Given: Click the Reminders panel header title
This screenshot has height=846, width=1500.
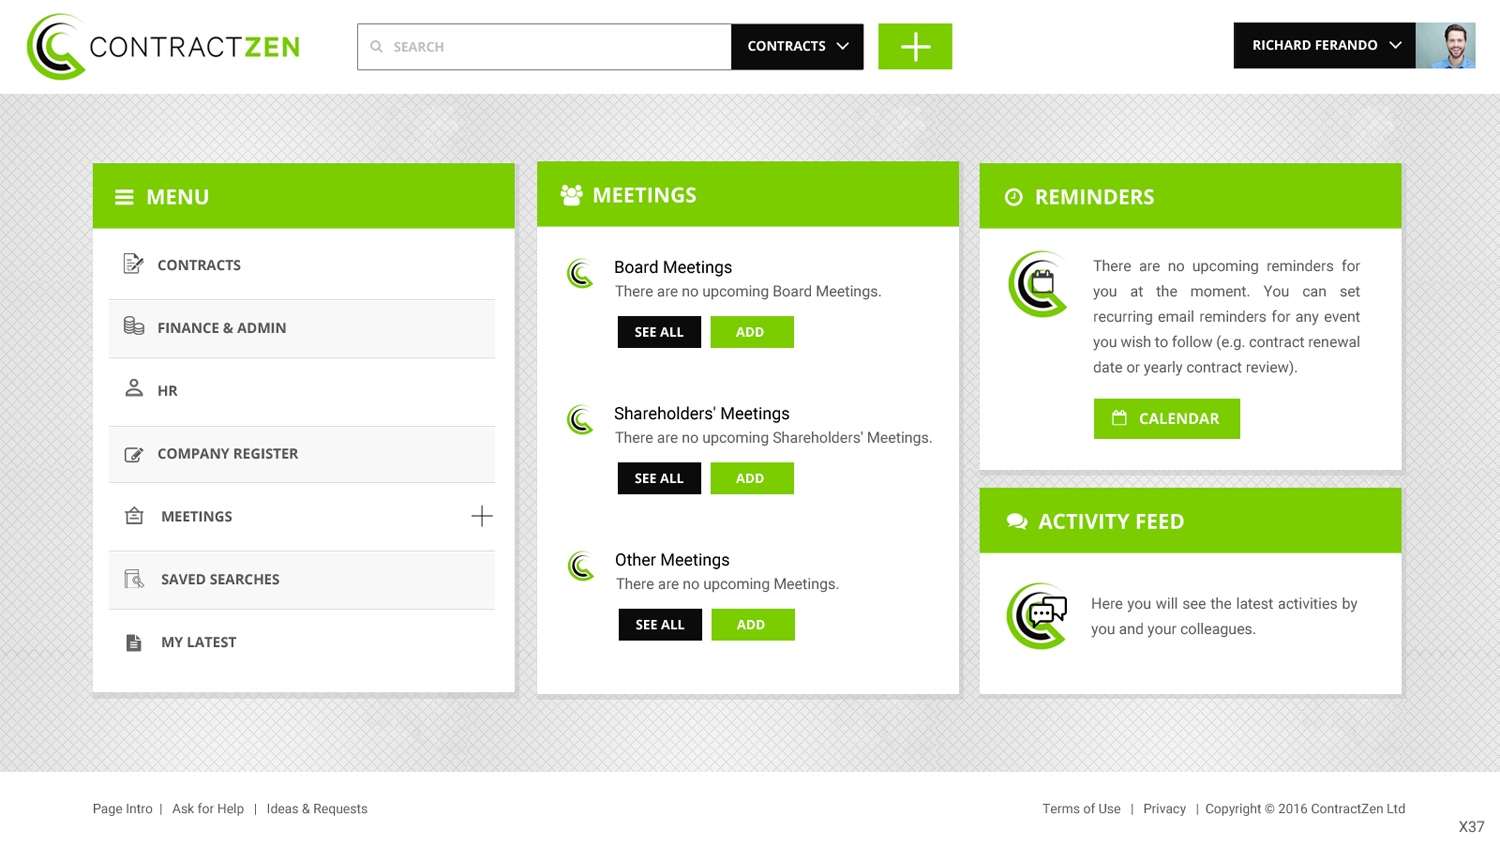Looking at the screenshot, I should 1094,197.
